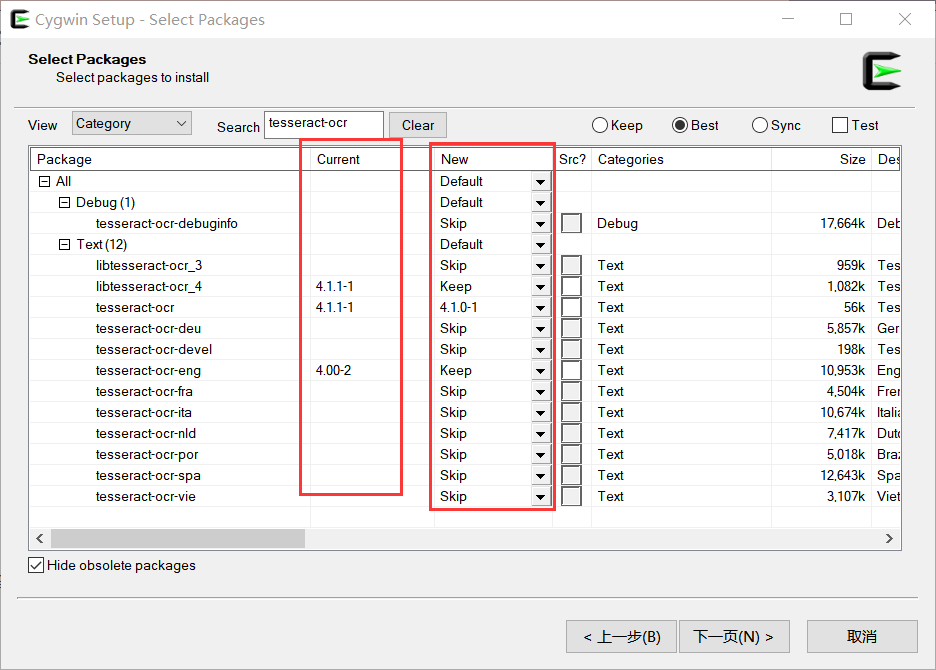Check Src box for tesseract-ocr-debuginfo
This screenshot has height=670, width=936.
[571, 223]
